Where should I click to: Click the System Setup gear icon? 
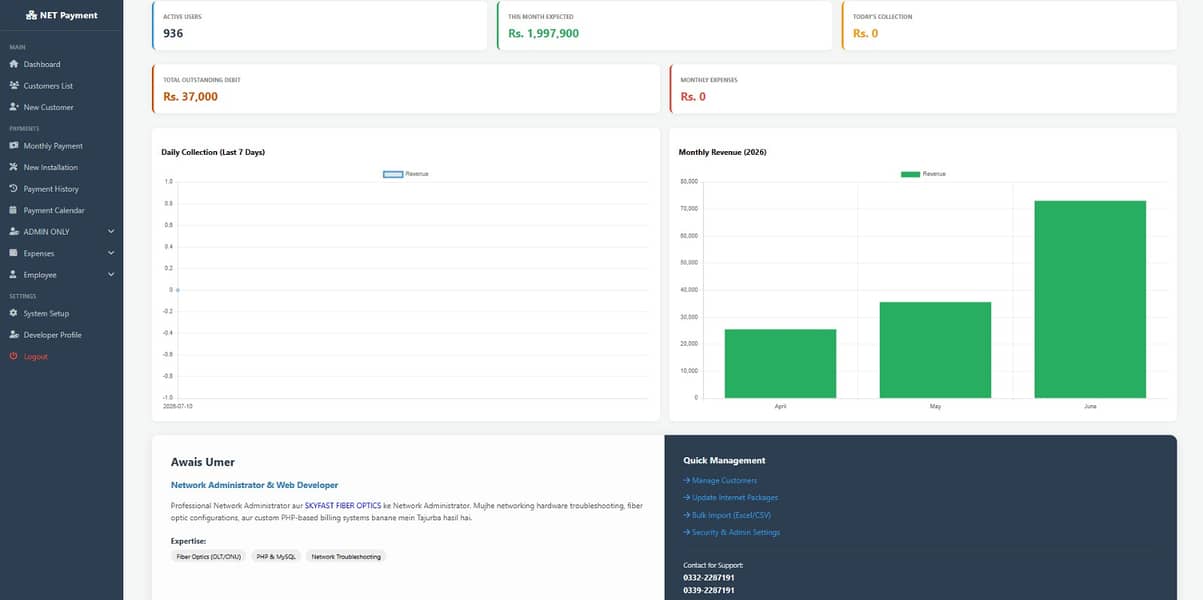pyautogui.click(x=14, y=313)
